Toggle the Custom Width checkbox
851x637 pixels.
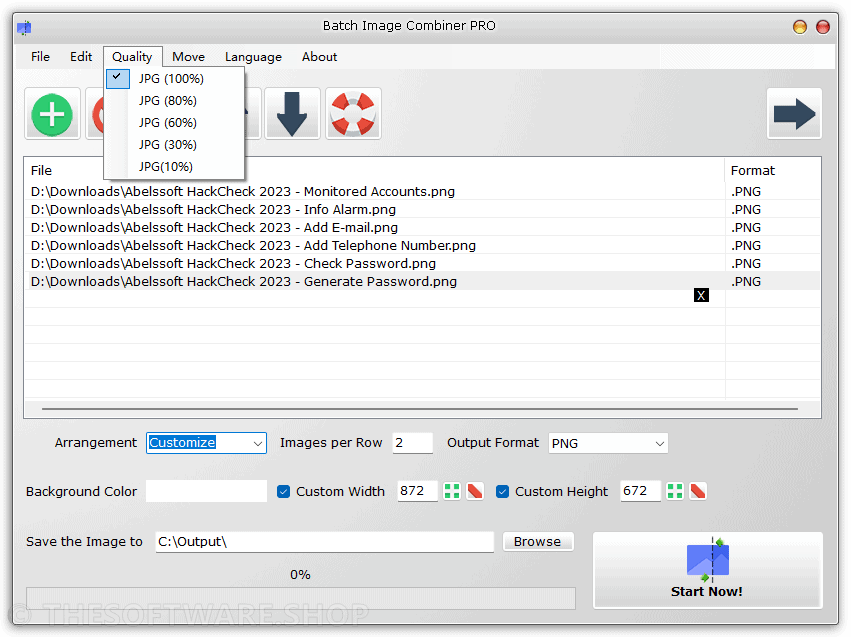[283, 492]
